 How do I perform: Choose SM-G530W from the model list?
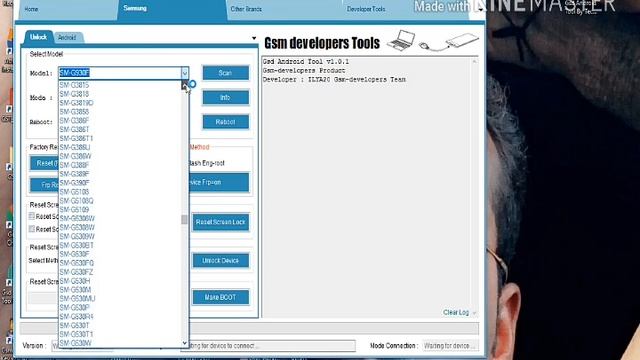120,343
